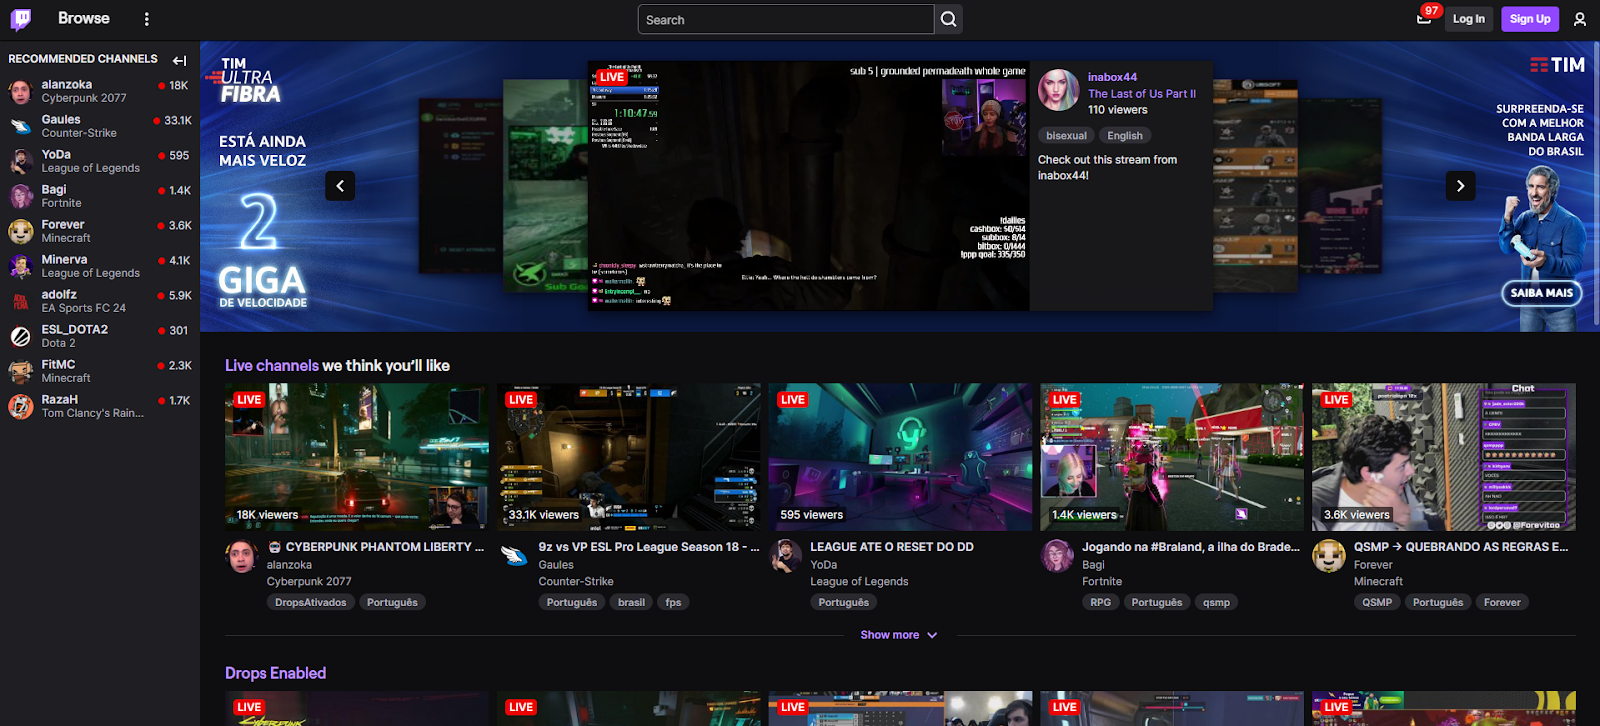This screenshot has height=726, width=1600.
Task: Open inabox44 avatar in featured carousel
Action: (x=1058, y=90)
